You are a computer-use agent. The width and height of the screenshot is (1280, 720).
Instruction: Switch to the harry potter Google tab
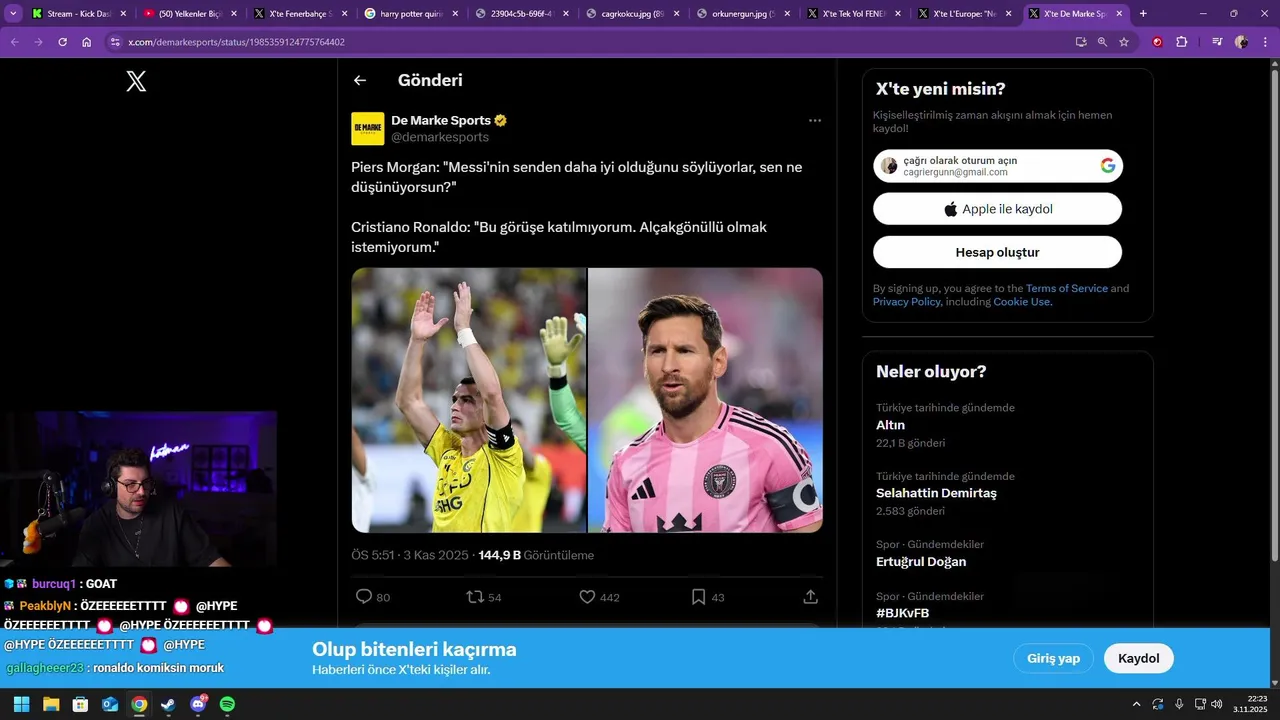click(411, 14)
